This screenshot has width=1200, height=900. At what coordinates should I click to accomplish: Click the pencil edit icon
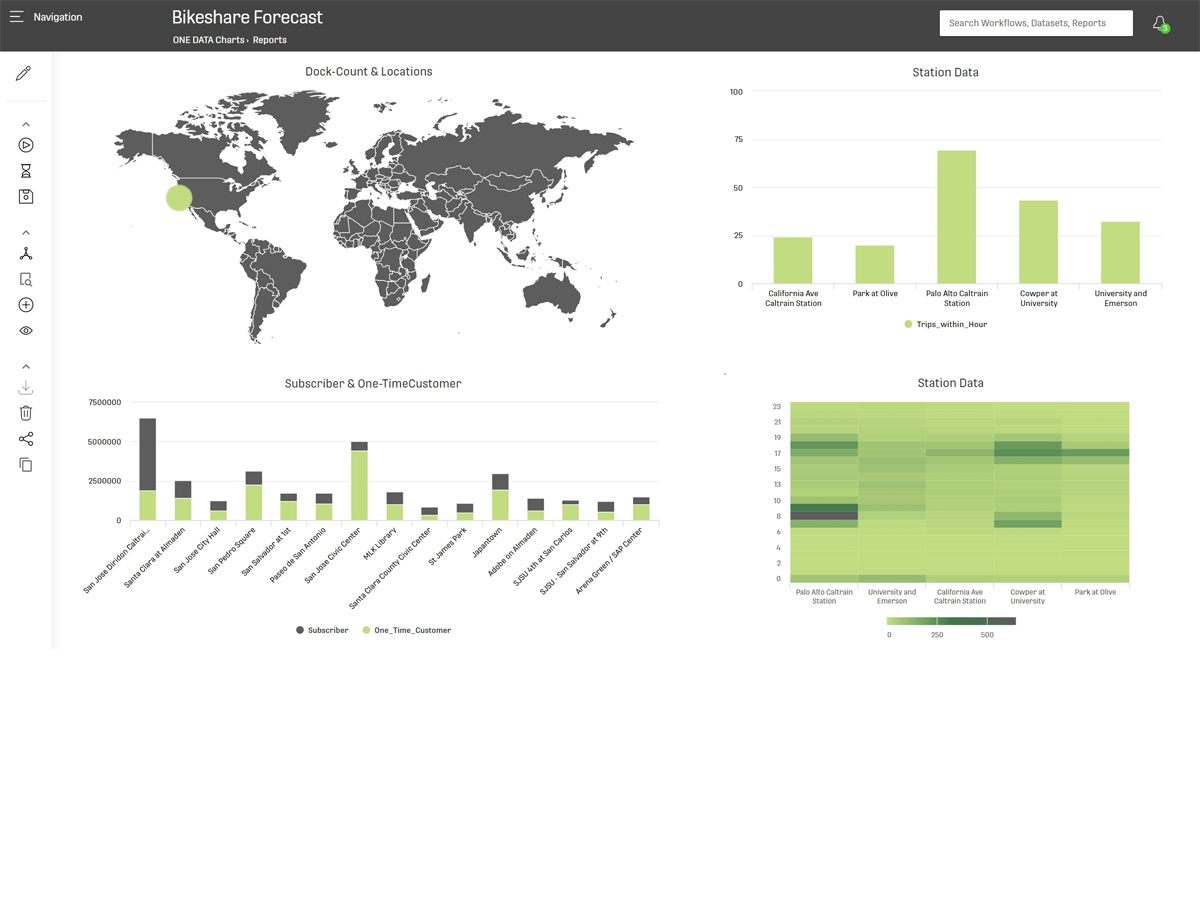coord(24,74)
